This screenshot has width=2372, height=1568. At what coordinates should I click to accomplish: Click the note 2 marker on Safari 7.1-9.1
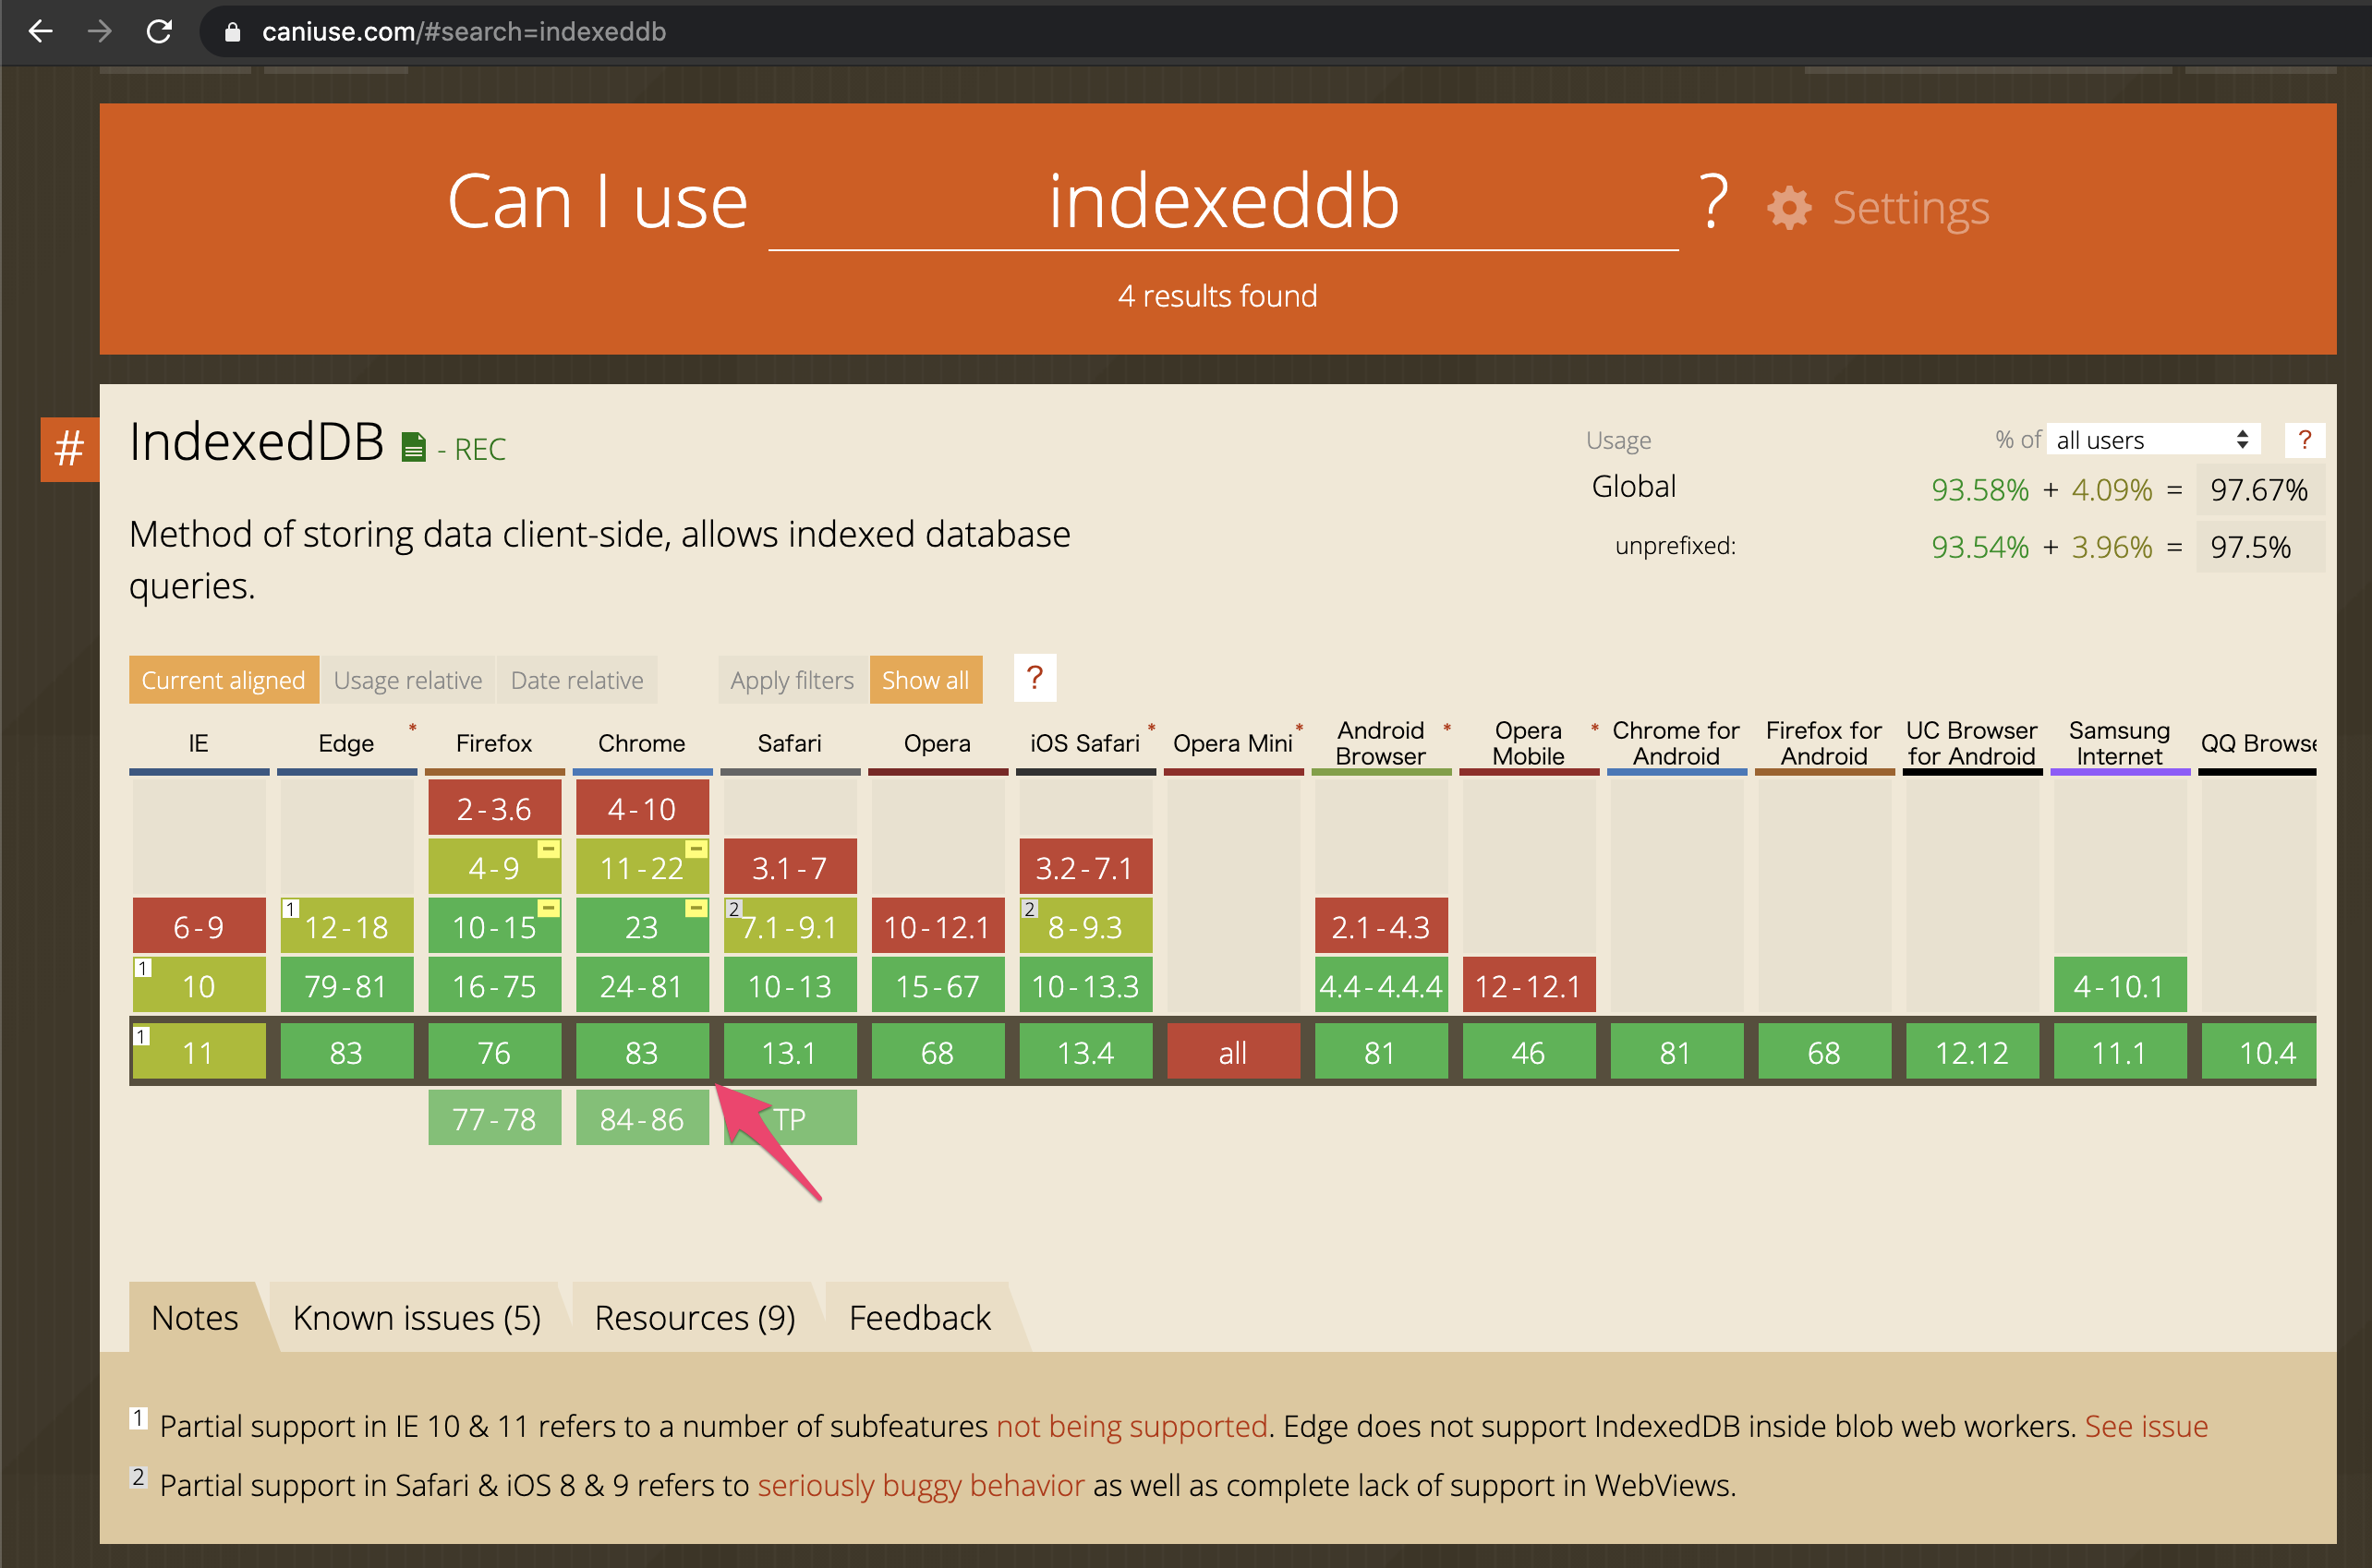pyautogui.click(x=733, y=909)
